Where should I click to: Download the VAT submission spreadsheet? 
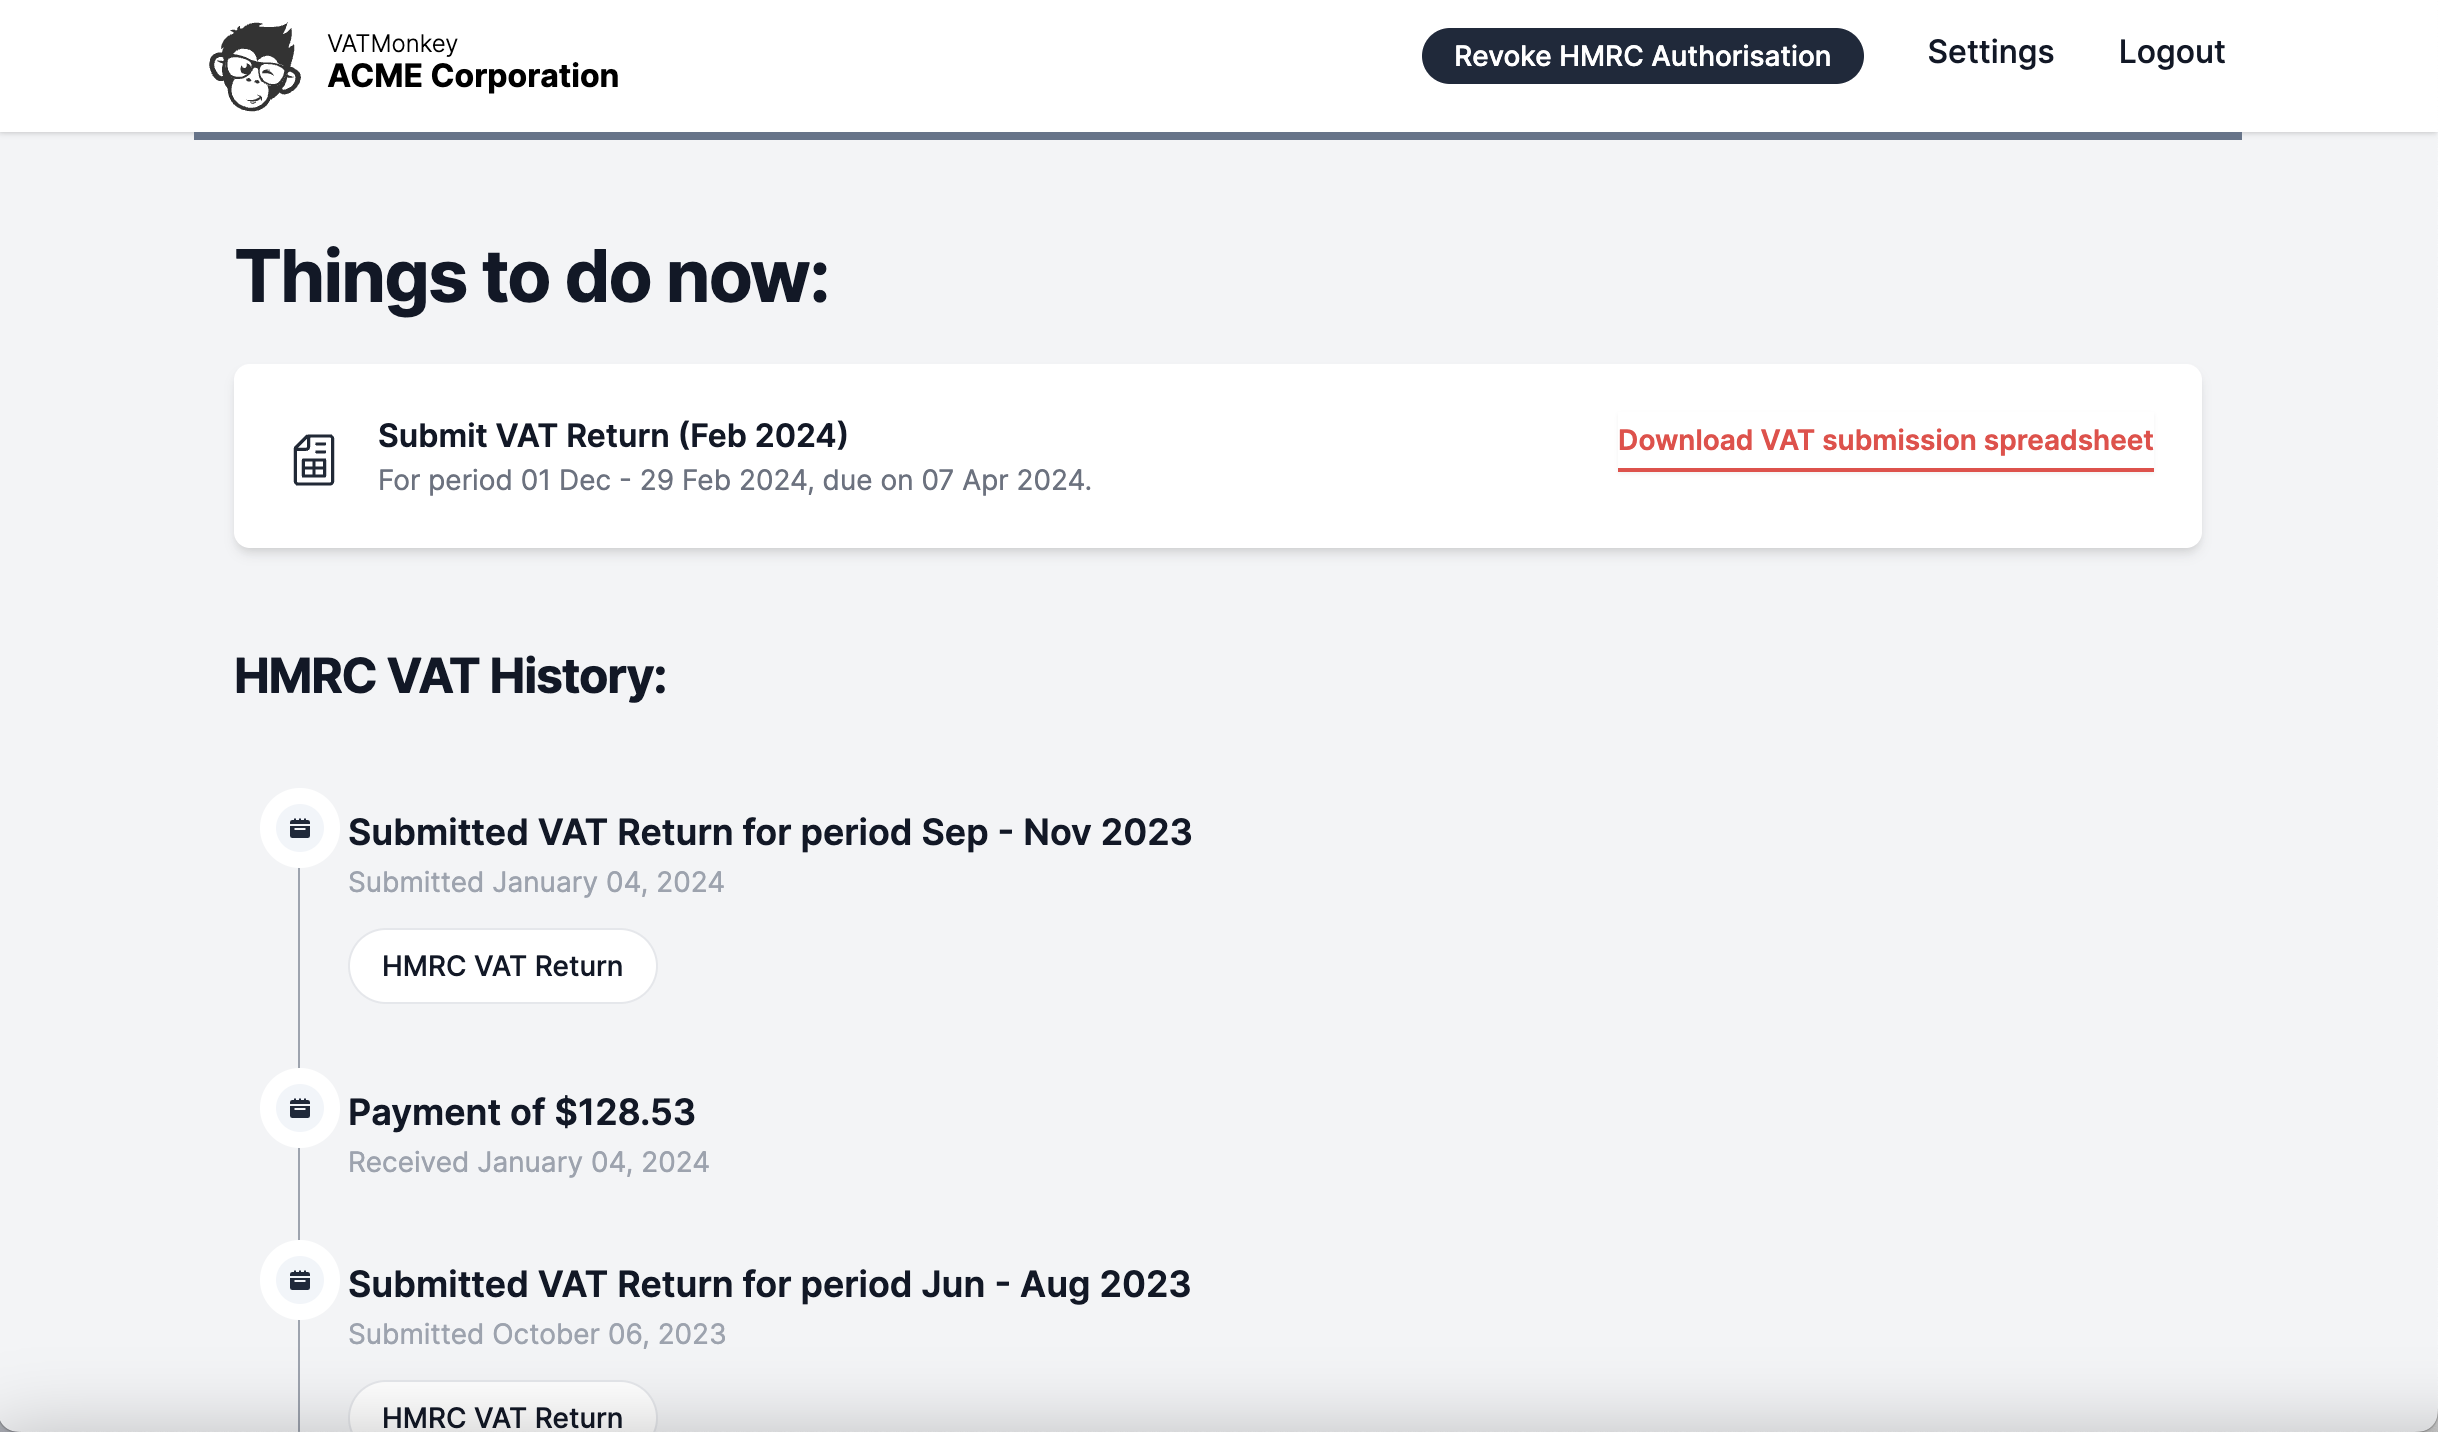tap(1885, 441)
